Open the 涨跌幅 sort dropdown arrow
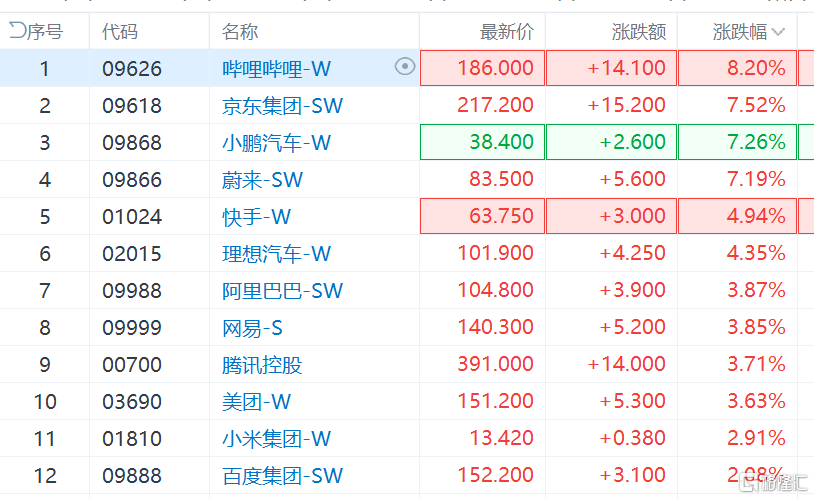The height and width of the screenshot is (499, 814). pyautogui.click(x=778, y=32)
